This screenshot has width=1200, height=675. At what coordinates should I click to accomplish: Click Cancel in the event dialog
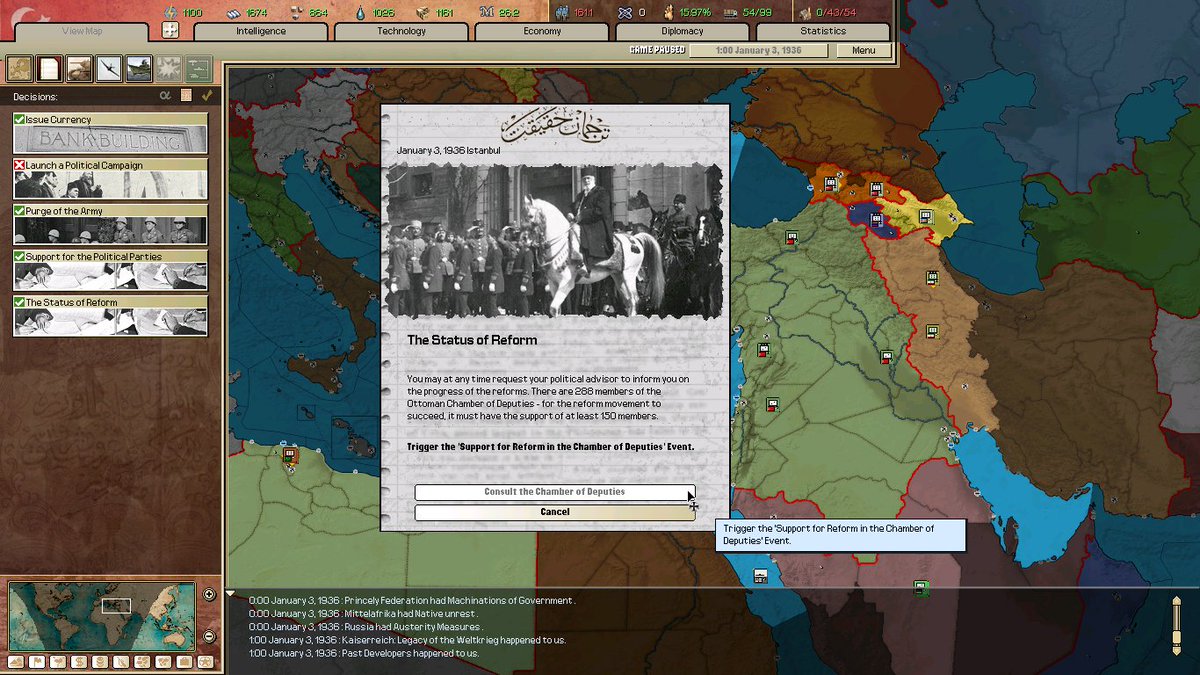click(x=555, y=512)
